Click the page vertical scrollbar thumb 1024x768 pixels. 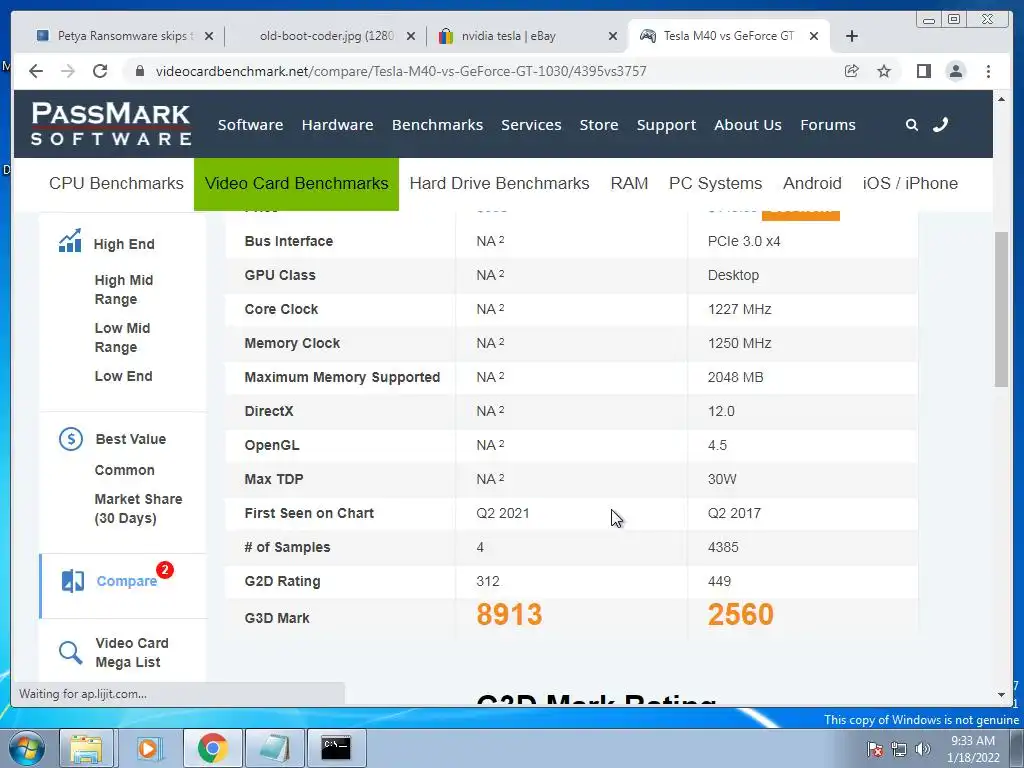pos(1001,309)
